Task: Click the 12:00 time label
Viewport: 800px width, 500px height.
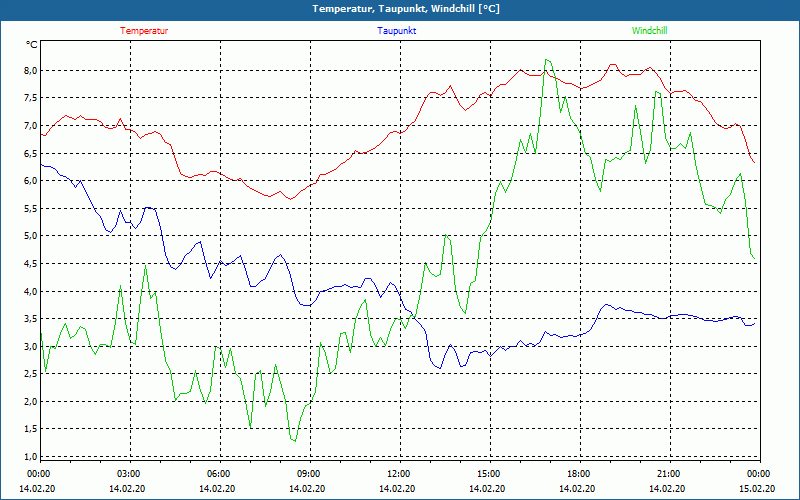Action: point(398,474)
